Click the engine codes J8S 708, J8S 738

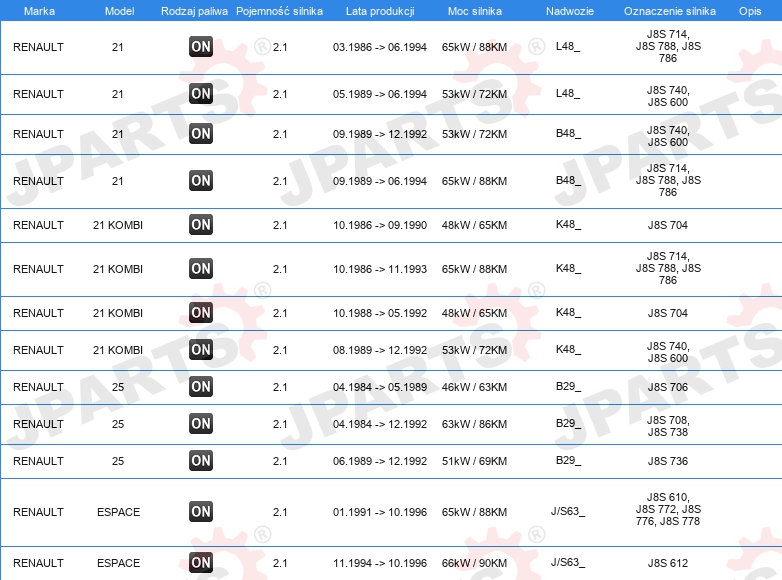click(x=668, y=426)
